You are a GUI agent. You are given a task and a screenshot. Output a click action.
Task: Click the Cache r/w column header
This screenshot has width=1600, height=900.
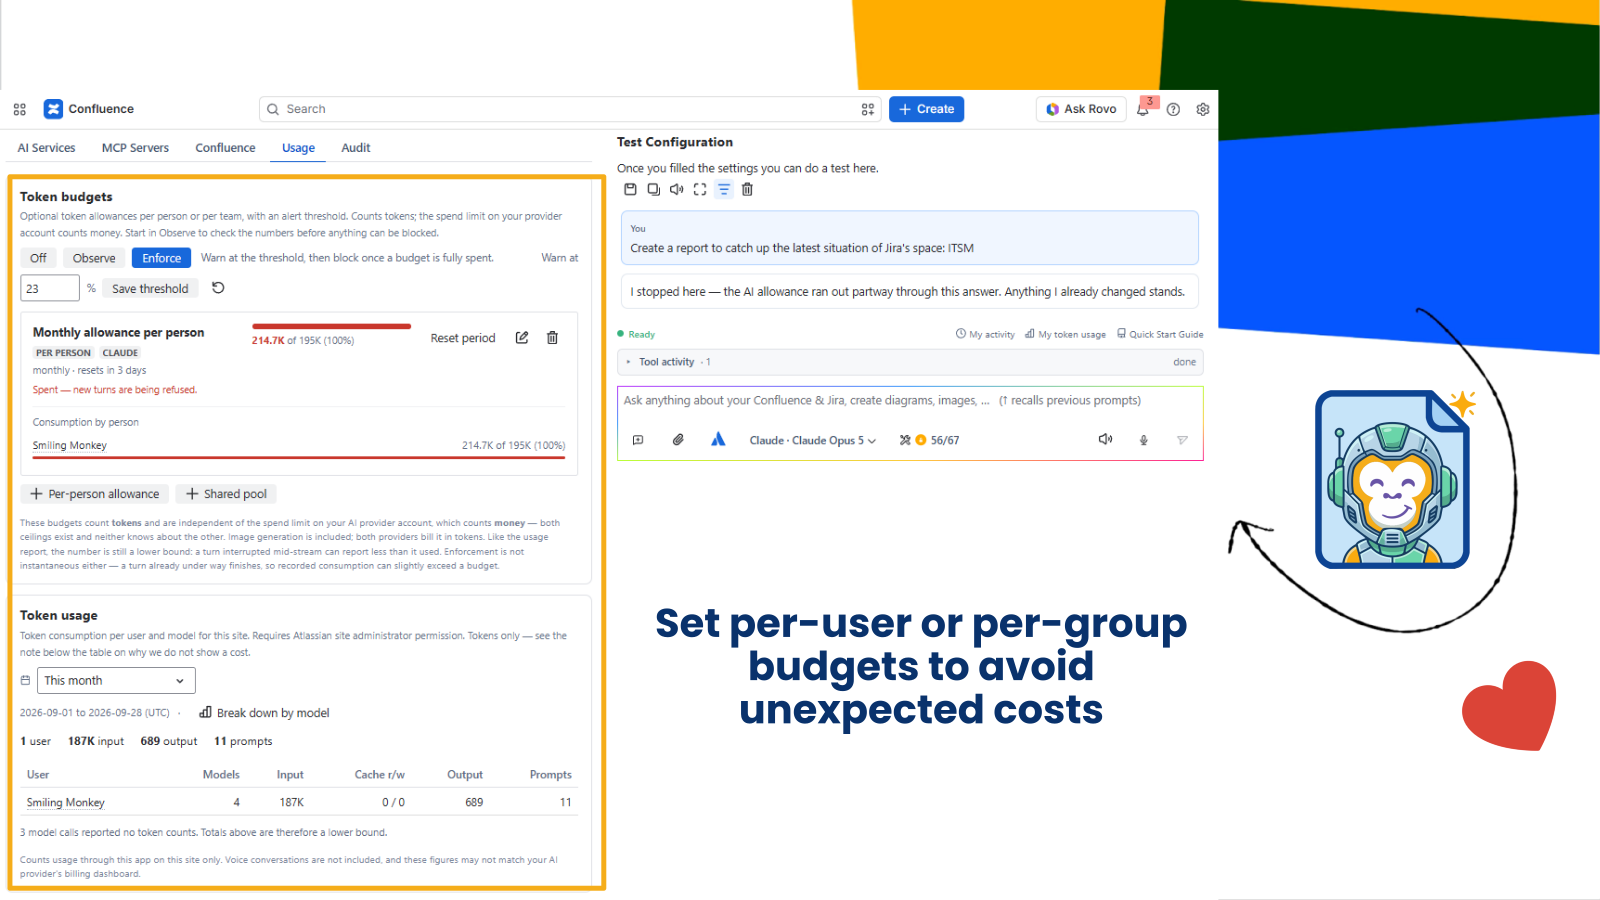click(379, 775)
